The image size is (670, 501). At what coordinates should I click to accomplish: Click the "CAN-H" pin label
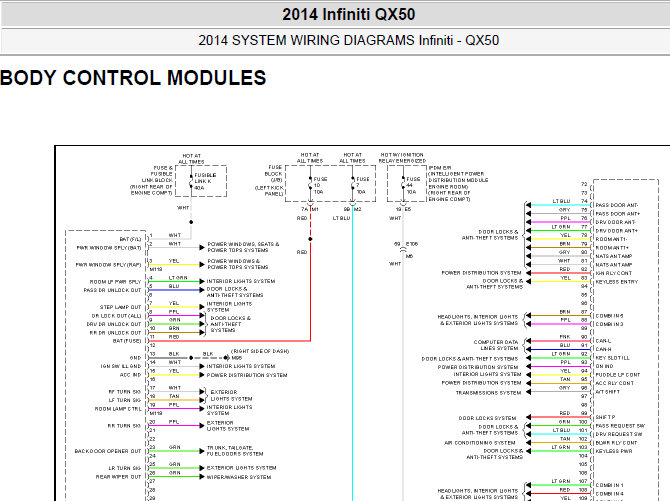603,349
